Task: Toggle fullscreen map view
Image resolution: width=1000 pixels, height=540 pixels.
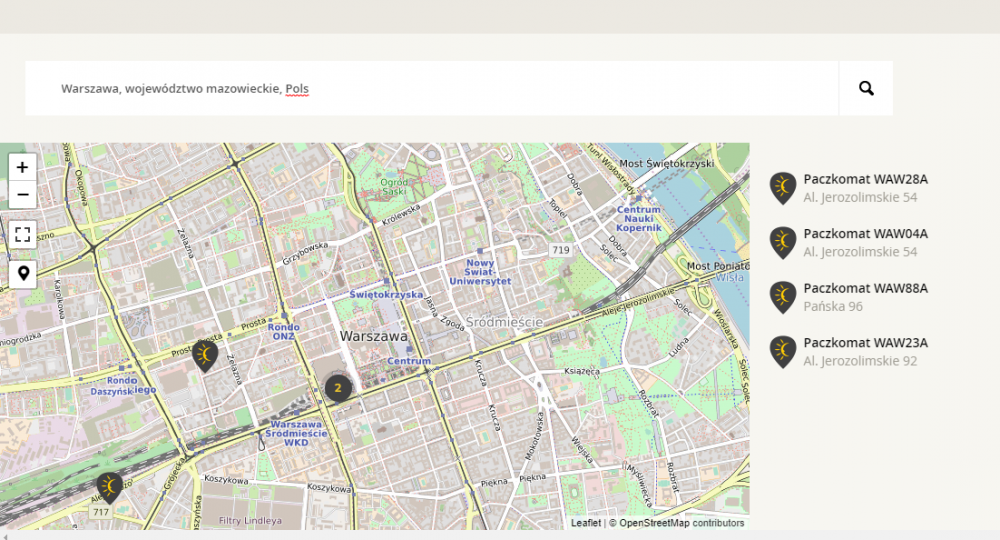Action: [x=22, y=234]
